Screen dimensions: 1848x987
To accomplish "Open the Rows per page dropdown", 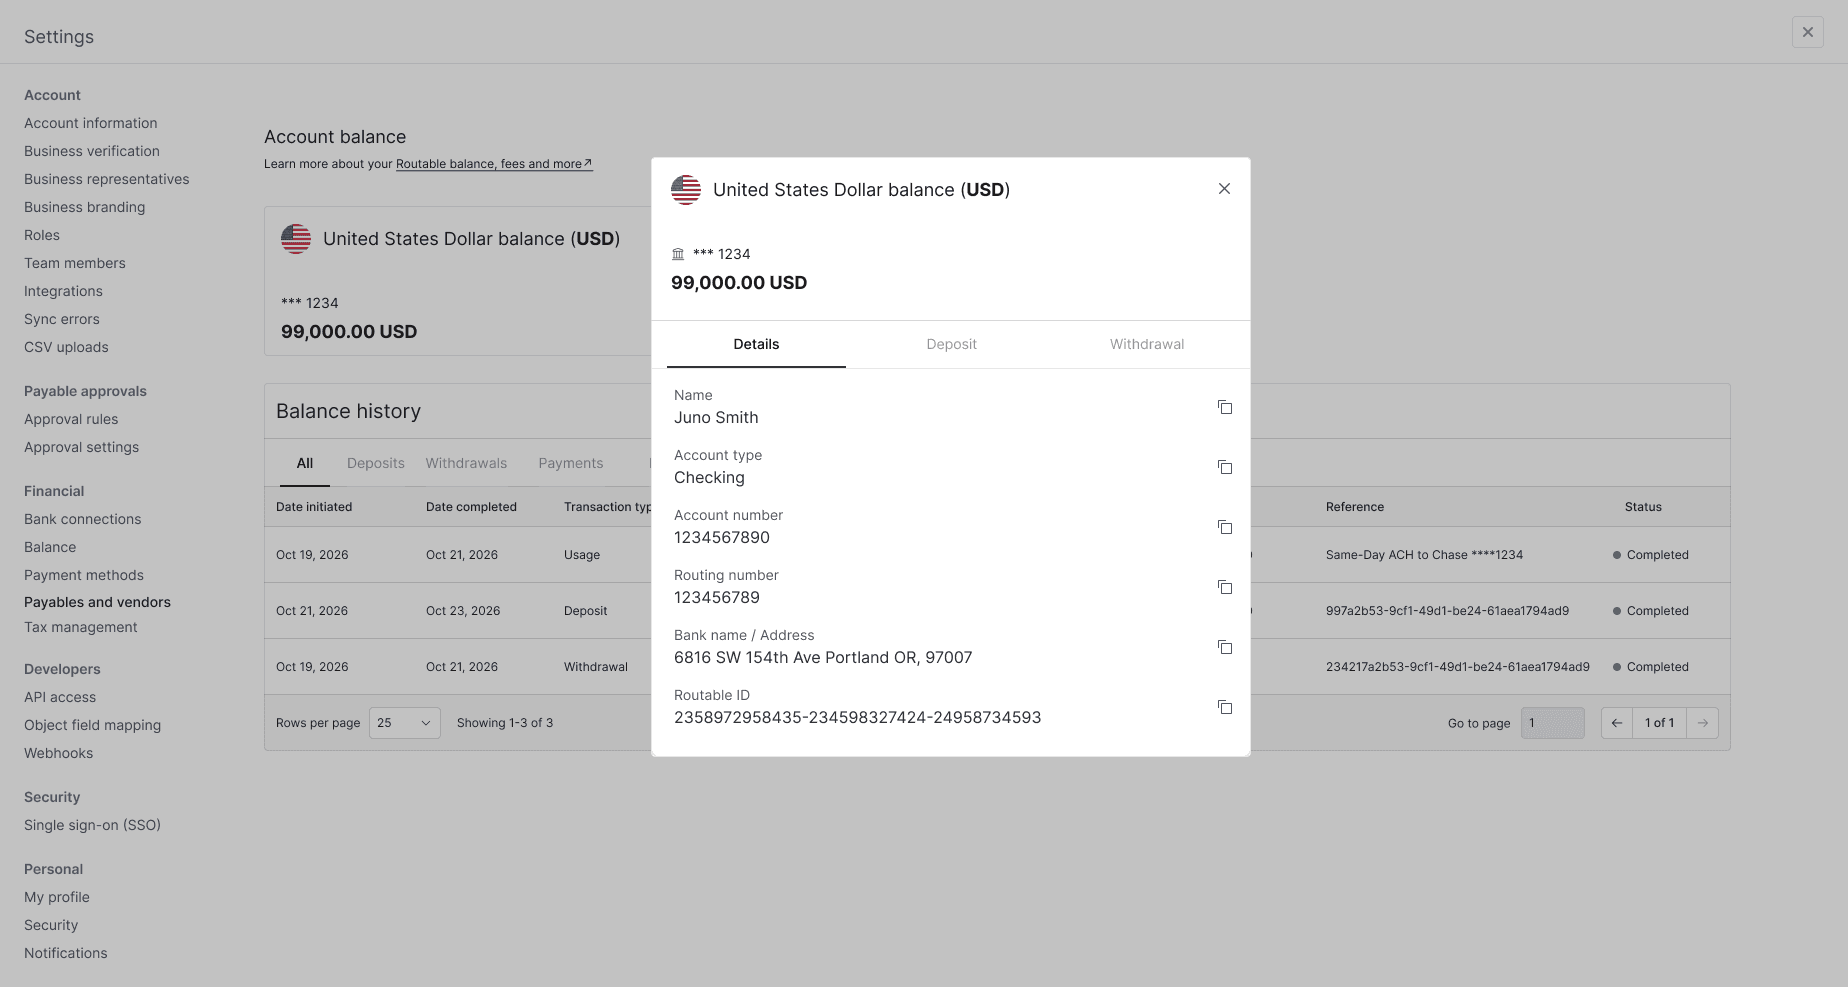I will point(404,723).
